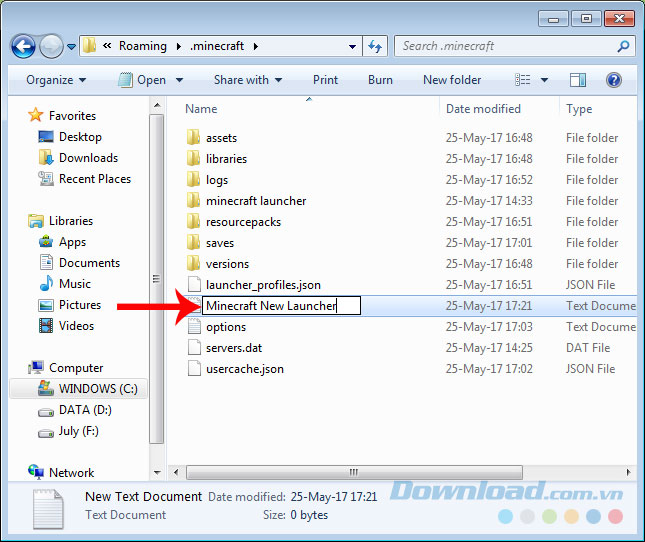Open Libraries in the navigation pane
The image size is (645, 542).
pyautogui.click(x=71, y=220)
